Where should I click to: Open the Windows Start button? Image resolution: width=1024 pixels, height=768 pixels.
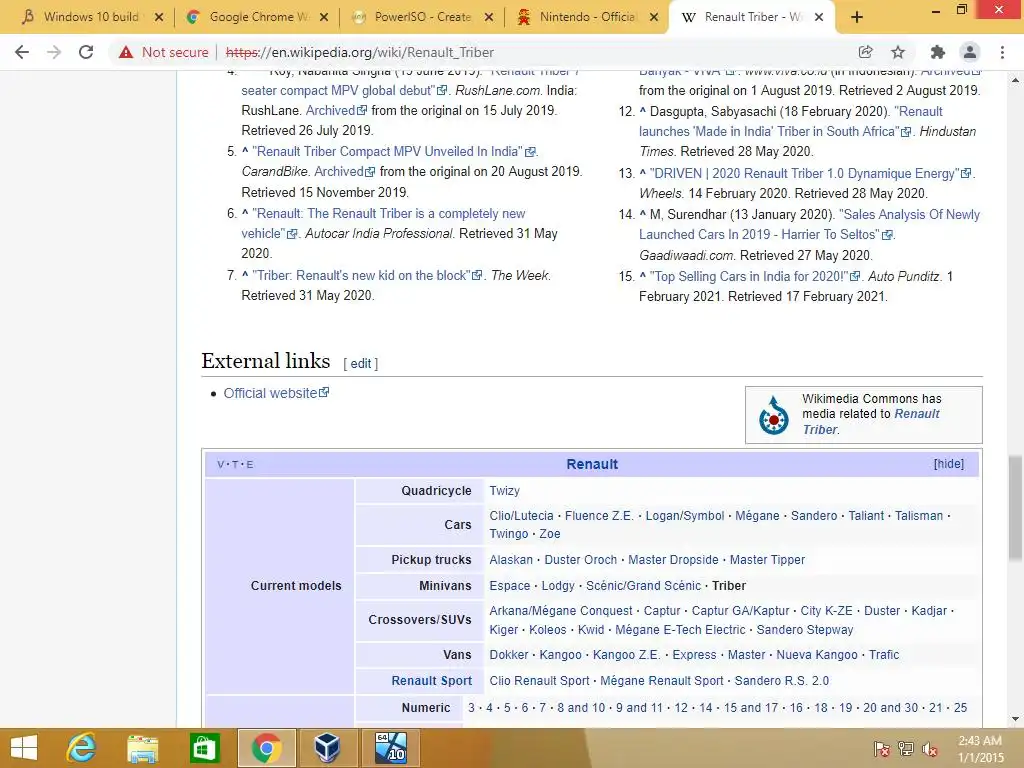click(x=24, y=748)
